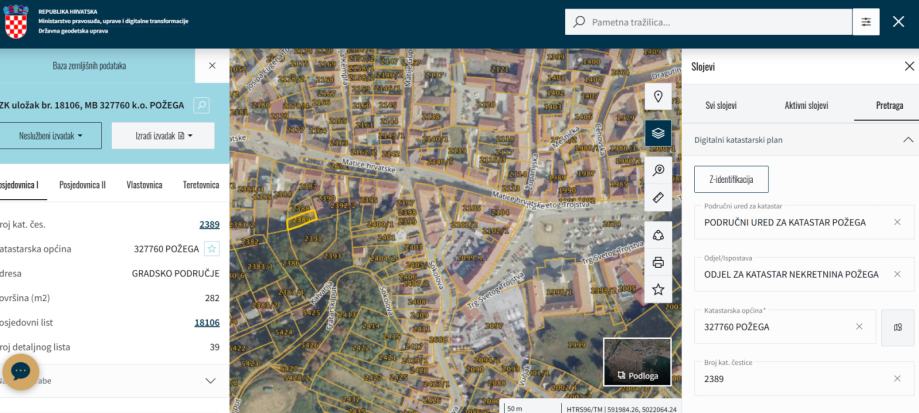Switch to Posjedovnica II tab

click(82, 185)
